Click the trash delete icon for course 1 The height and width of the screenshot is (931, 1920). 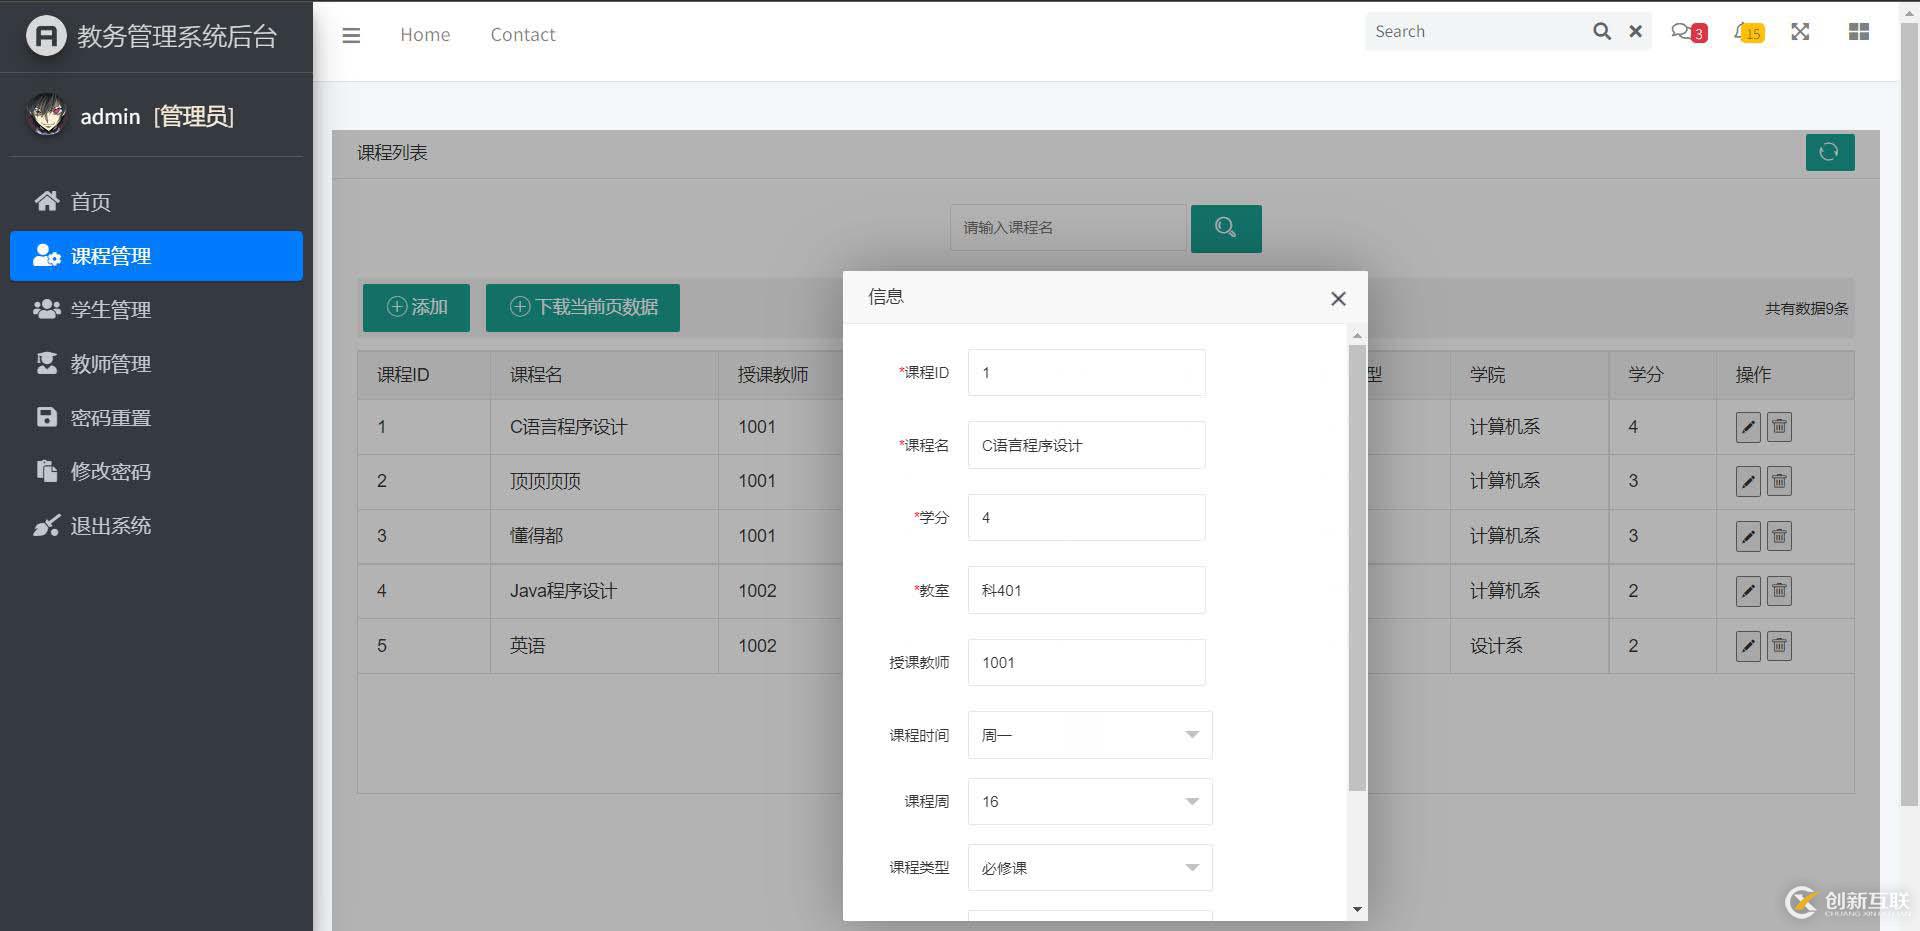[1779, 427]
